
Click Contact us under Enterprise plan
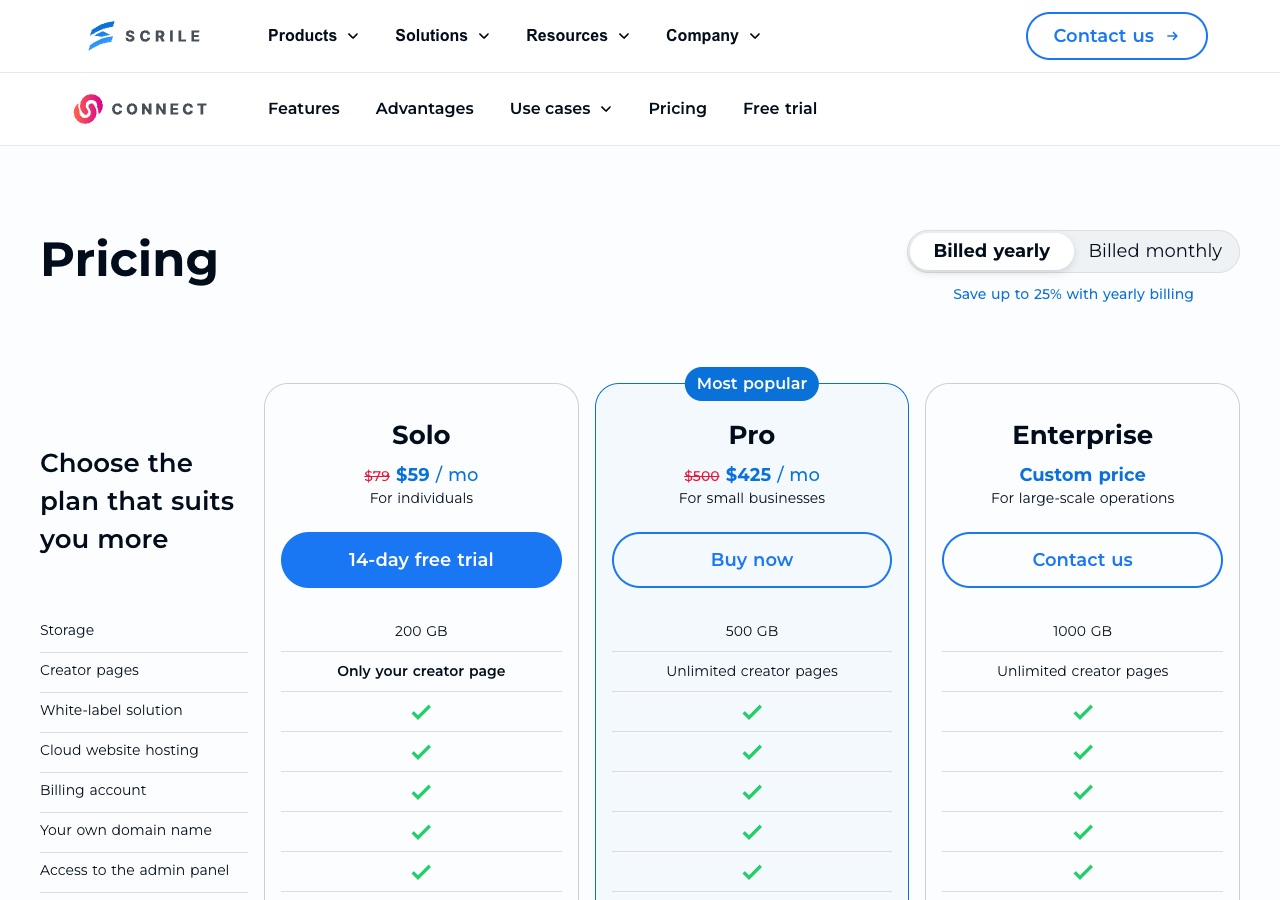pos(1082,560)
